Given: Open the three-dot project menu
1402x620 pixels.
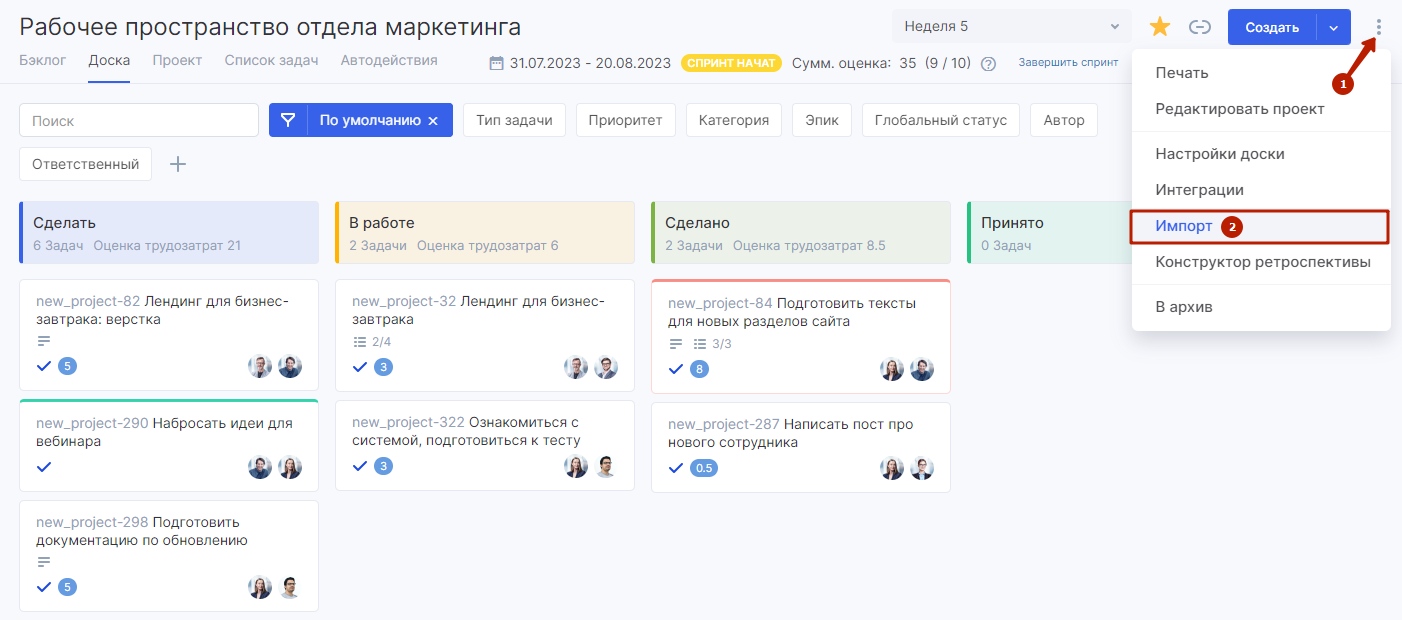Looking at the screenshot, I should click(1378, 27).
